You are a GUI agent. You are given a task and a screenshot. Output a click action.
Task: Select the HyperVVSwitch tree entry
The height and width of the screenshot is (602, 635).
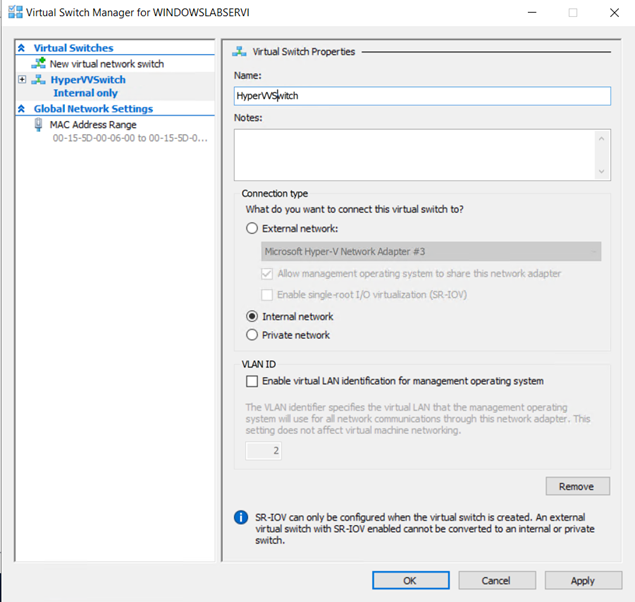click(x=88, y=79)
